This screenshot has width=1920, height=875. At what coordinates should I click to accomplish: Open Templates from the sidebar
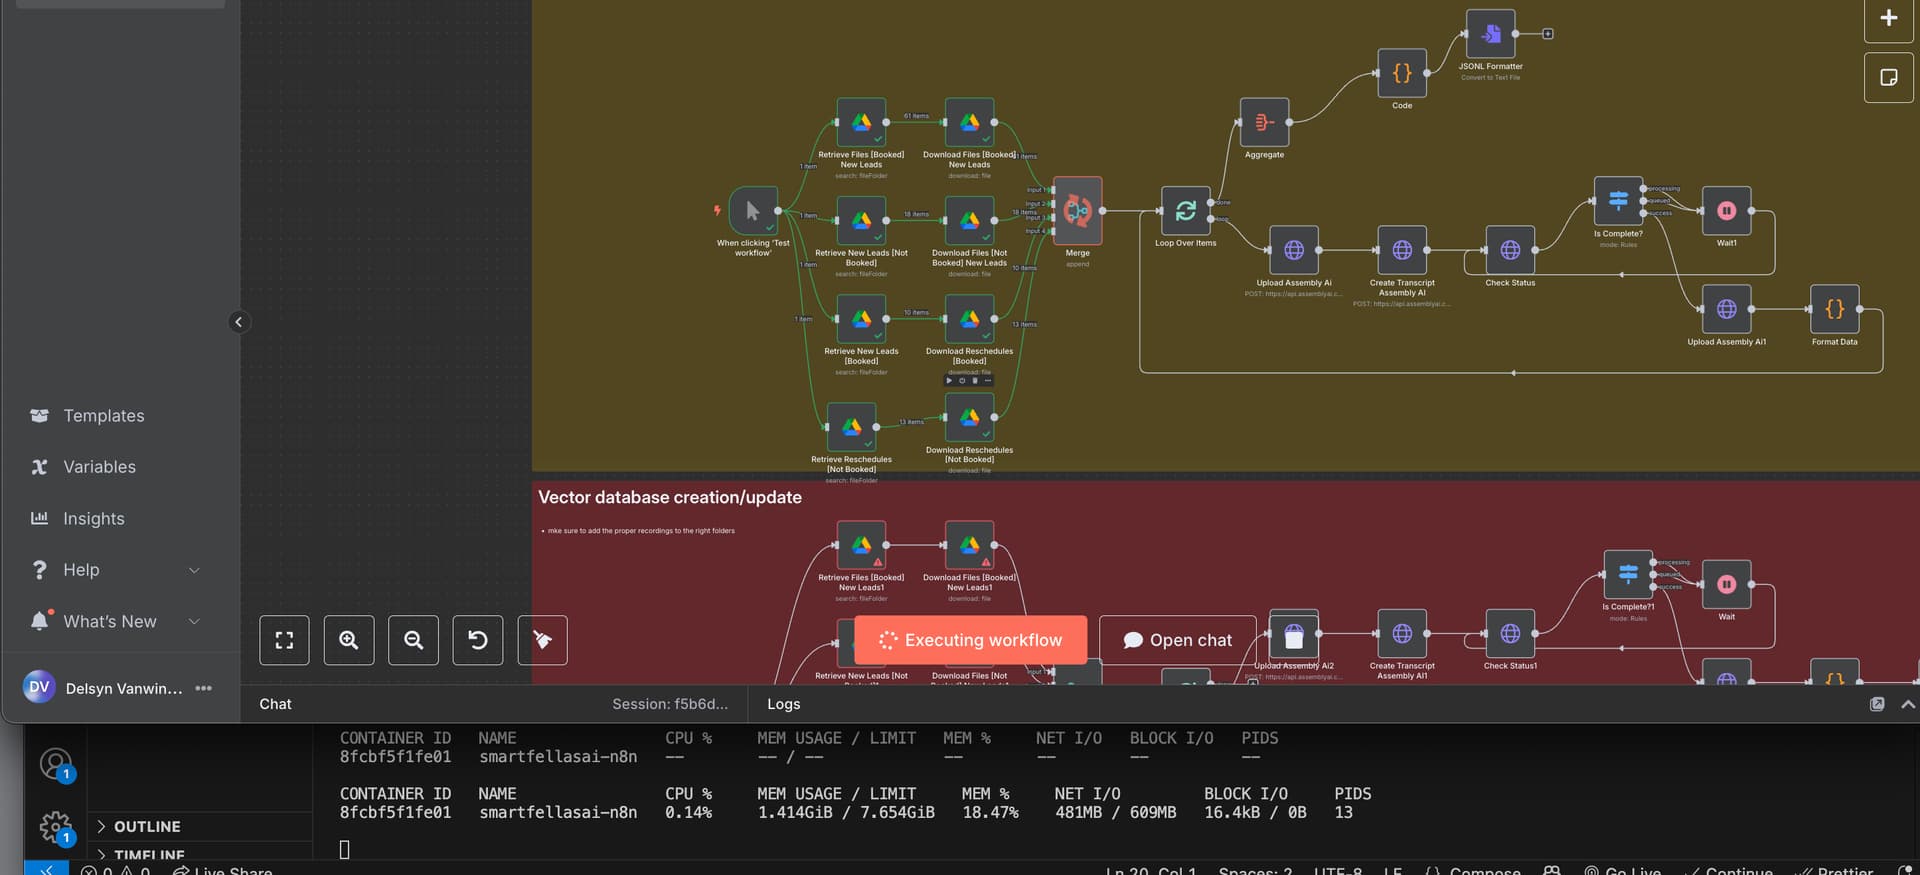[x=103, y=416]
